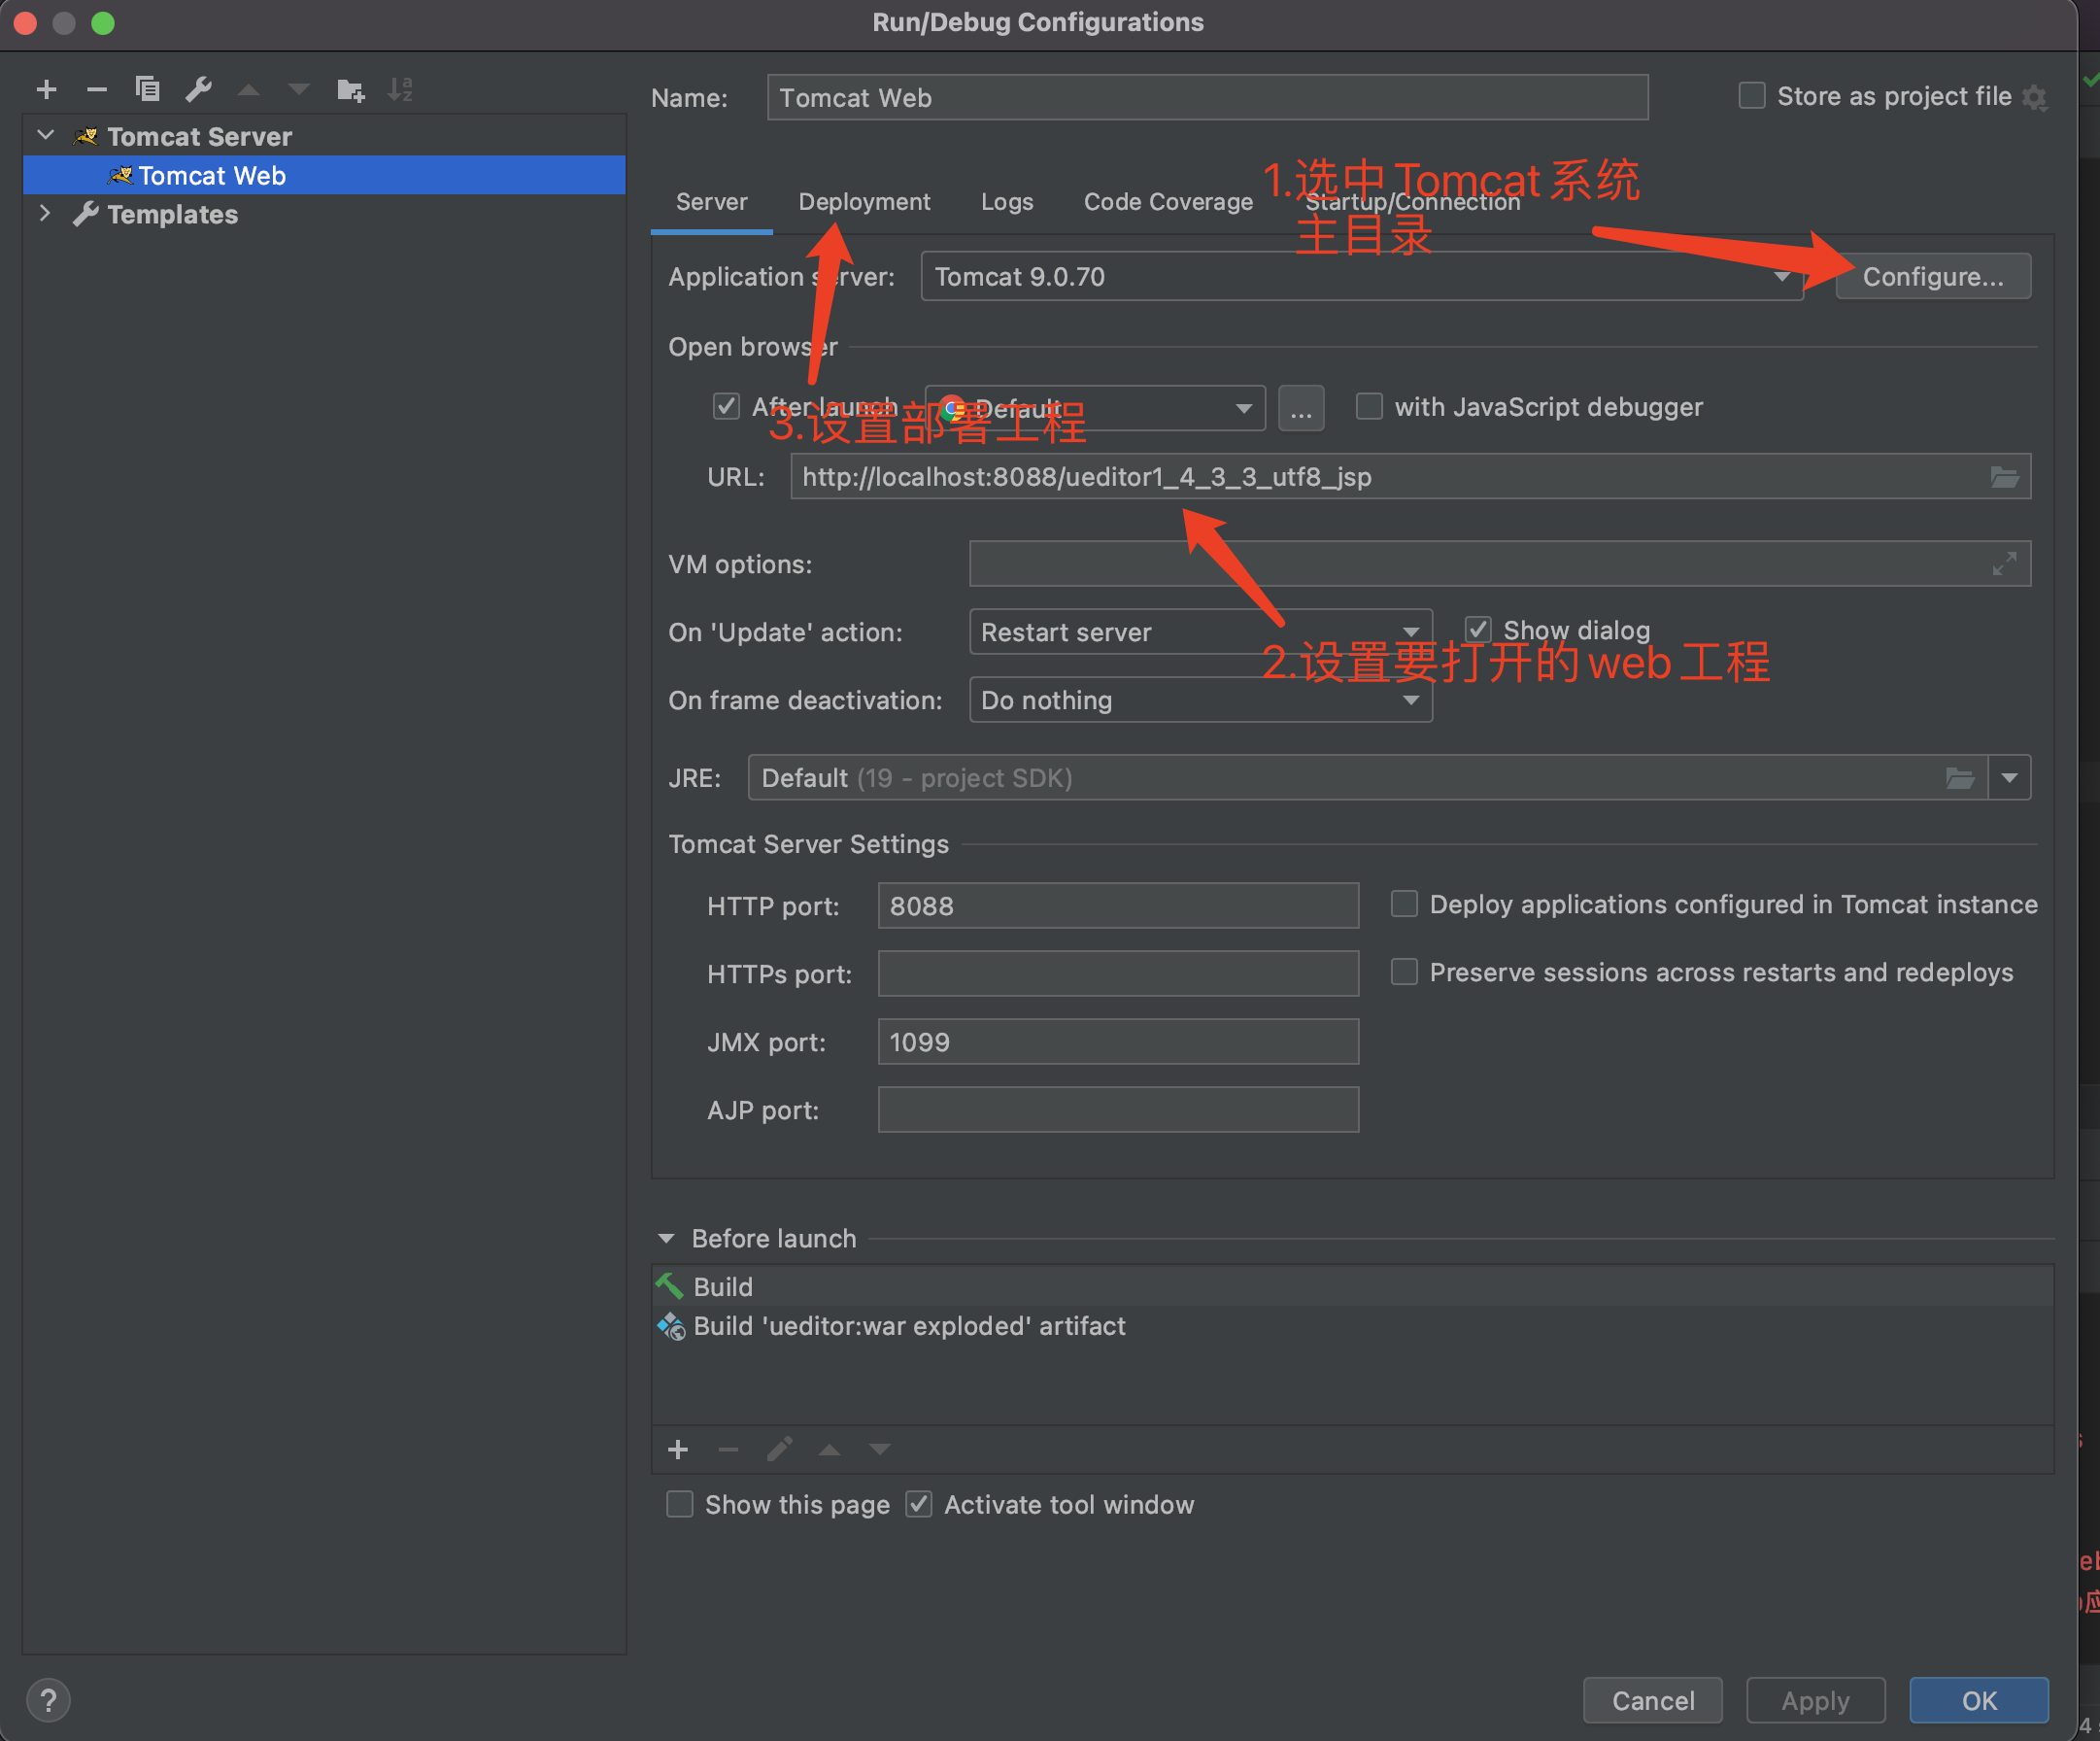Open On frame deactivation Do nothing dropdown
2100x1741 pixels.
(1200, 700)
